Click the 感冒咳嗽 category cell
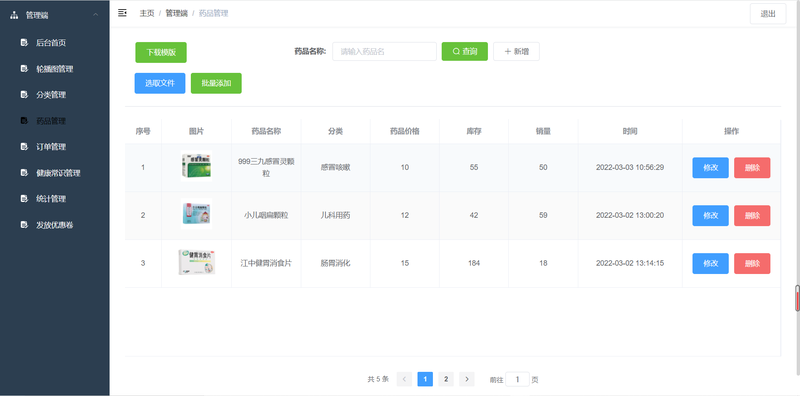Viewport: 800px width, 396px height. pyautogui.click(x=335, y=167)
